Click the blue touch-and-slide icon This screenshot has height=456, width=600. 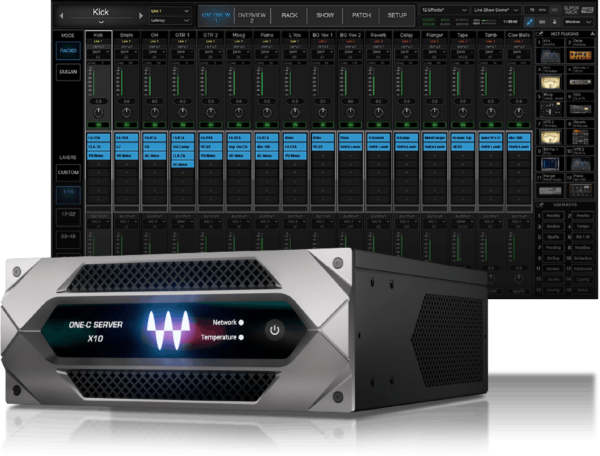click(530, 22)
